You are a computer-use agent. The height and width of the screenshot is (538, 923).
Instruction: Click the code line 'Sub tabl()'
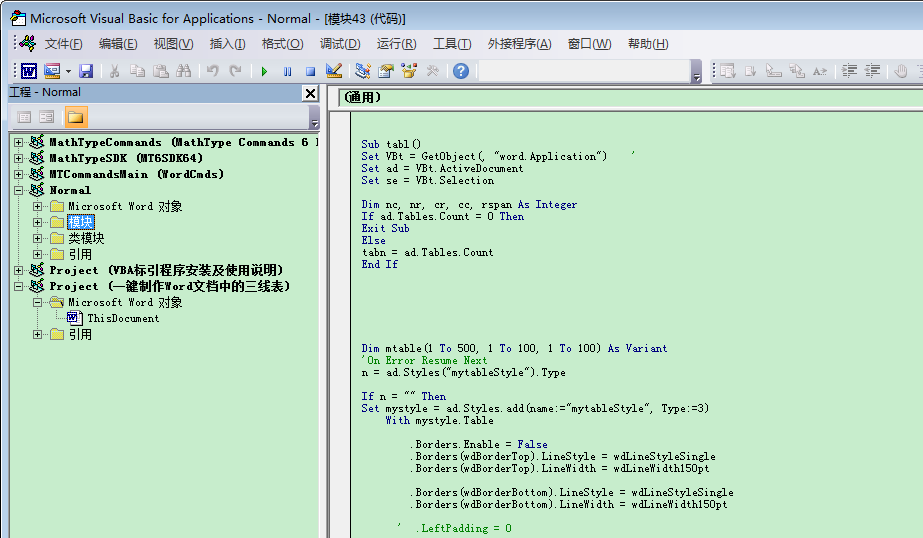coord(391,144)
